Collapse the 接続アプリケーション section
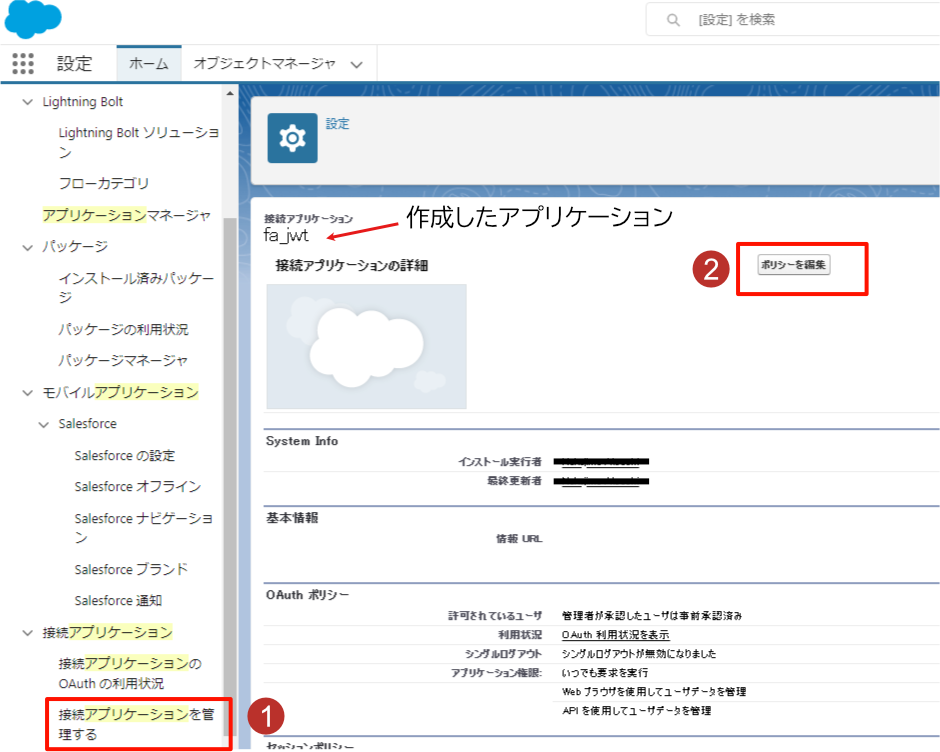Image resolution: width=940 pixels, height=752 pixels. point(27,632)
